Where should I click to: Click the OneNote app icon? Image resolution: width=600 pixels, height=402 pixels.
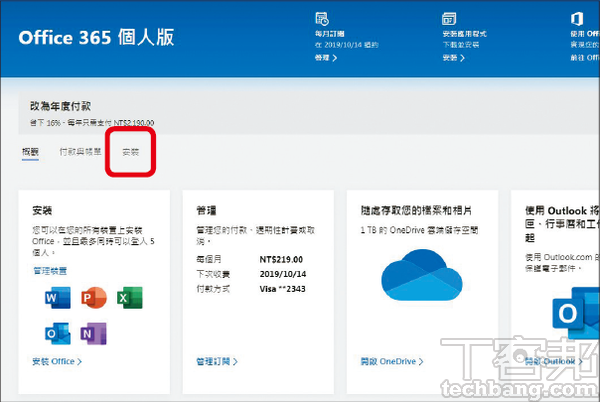[94, 333]
